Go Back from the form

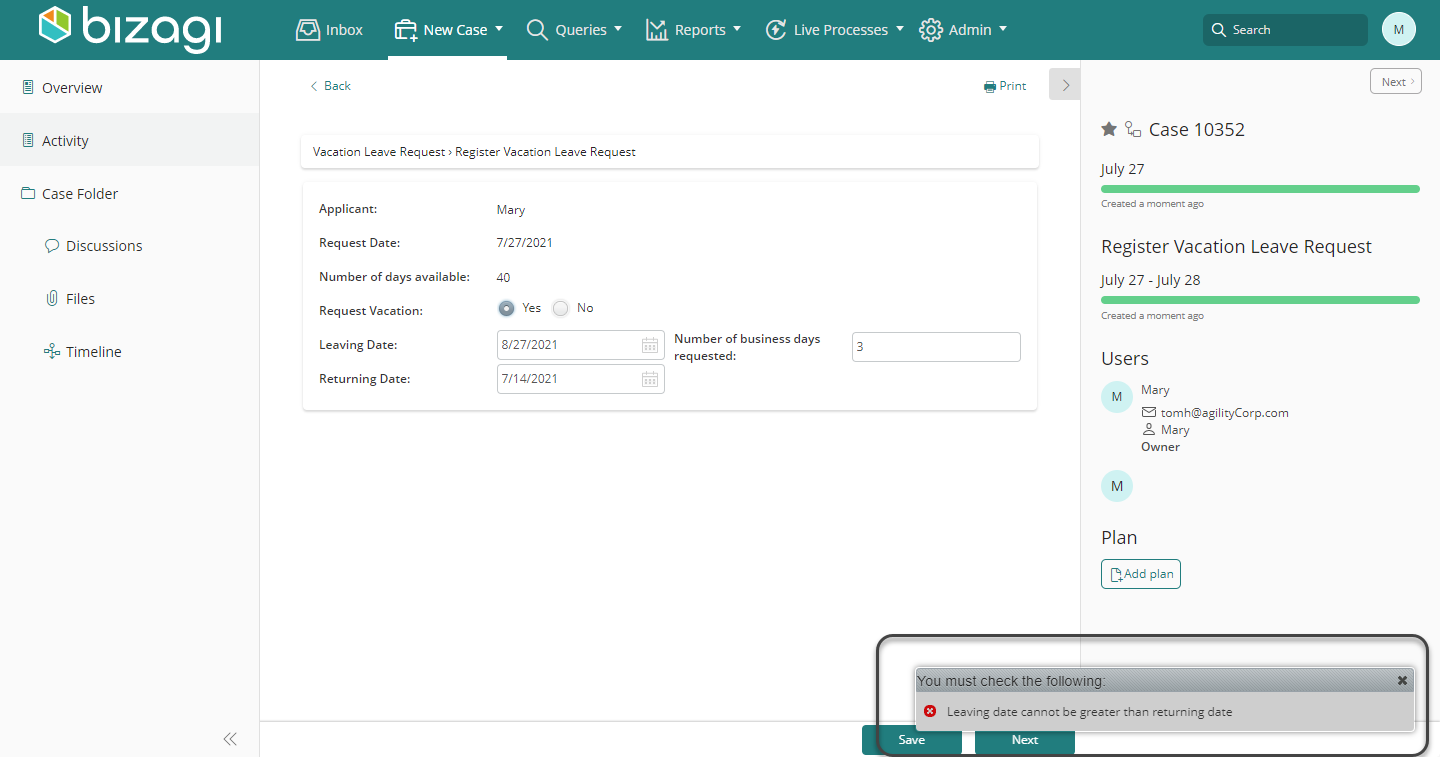tap(330, 86)
